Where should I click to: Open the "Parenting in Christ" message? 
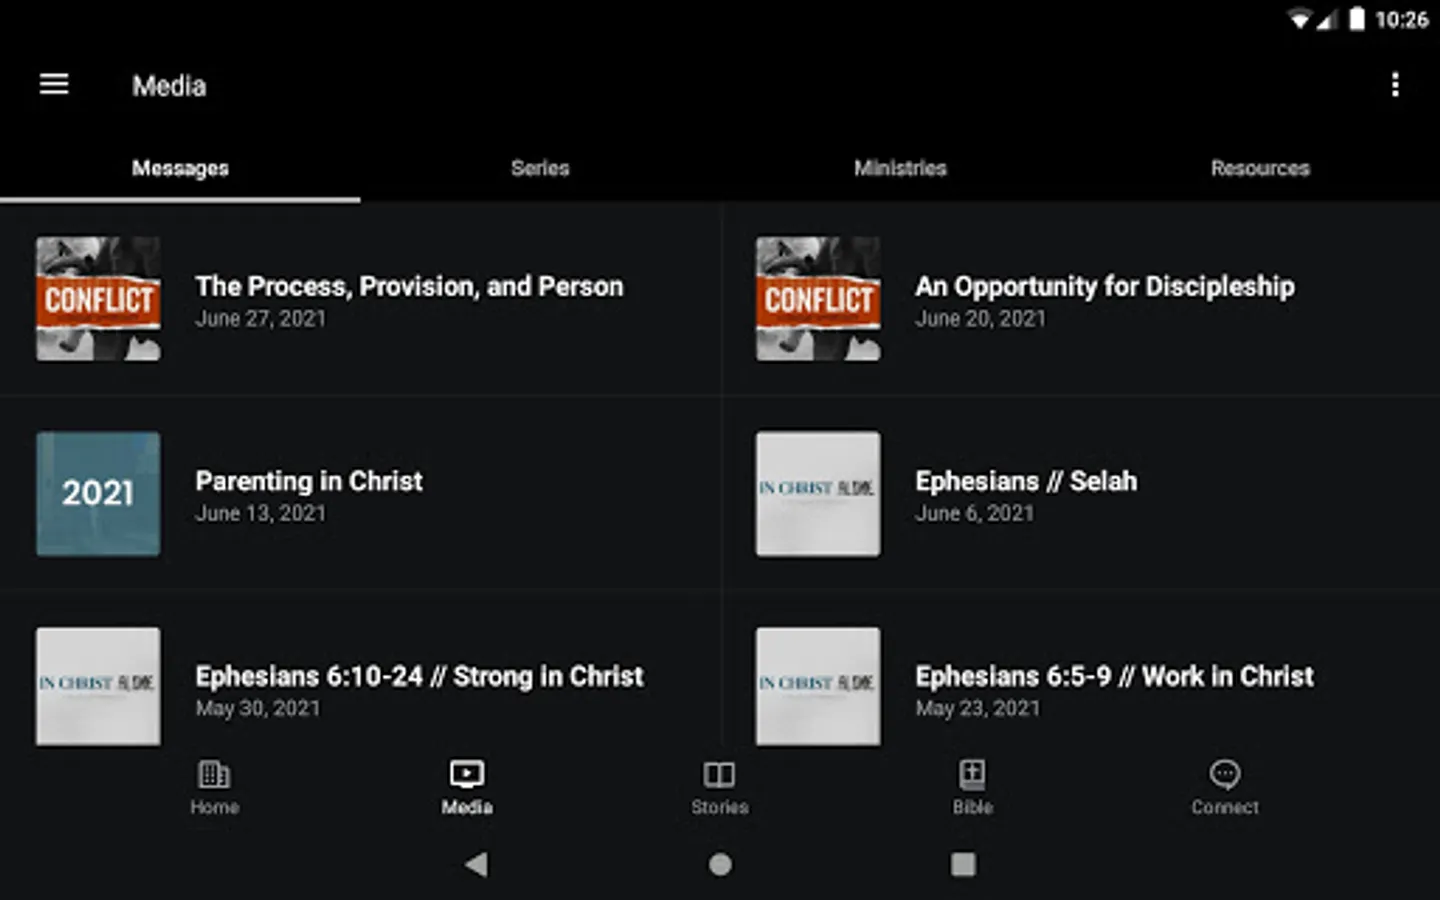point(309,482)
